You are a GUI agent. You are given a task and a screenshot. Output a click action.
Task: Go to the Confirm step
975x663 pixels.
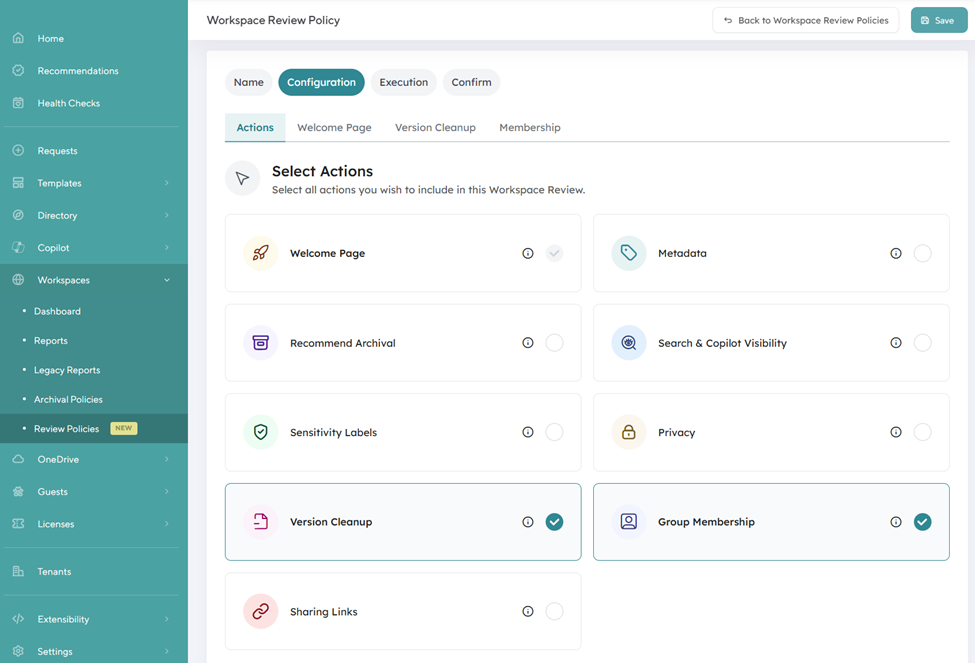[x=471, y=82]
